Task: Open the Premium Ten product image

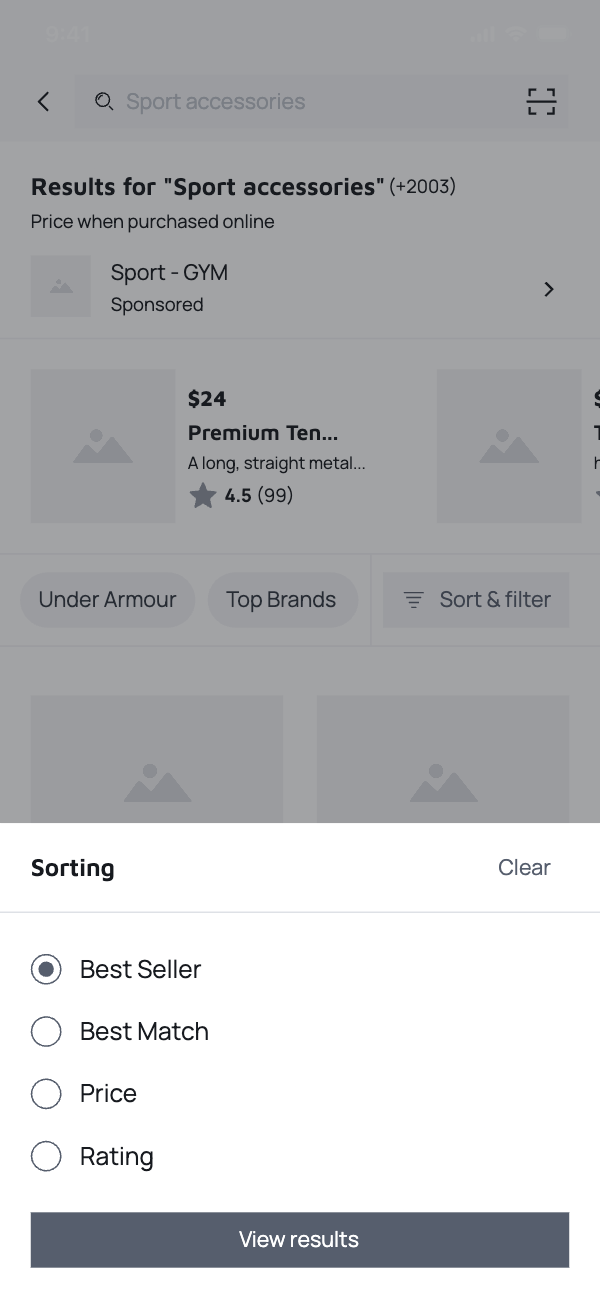Action: (x=103, y=446)
